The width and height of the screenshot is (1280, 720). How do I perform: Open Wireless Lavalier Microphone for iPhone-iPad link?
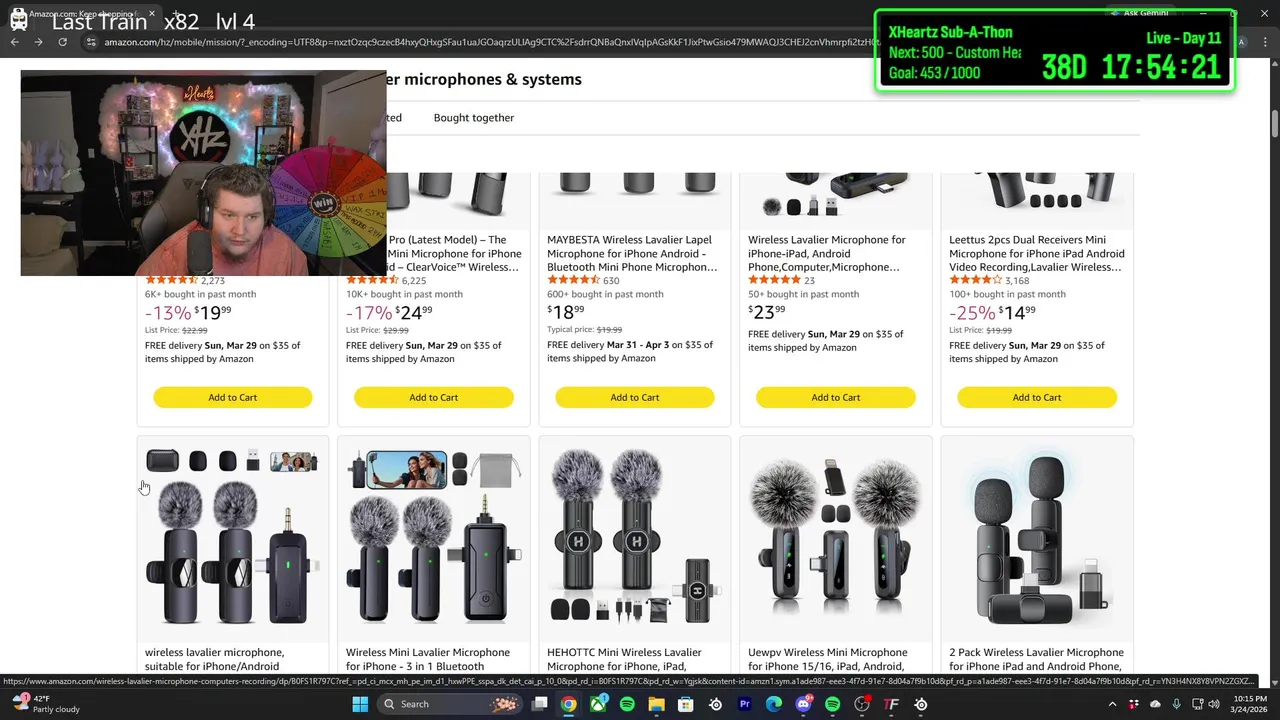click(827, 253)
